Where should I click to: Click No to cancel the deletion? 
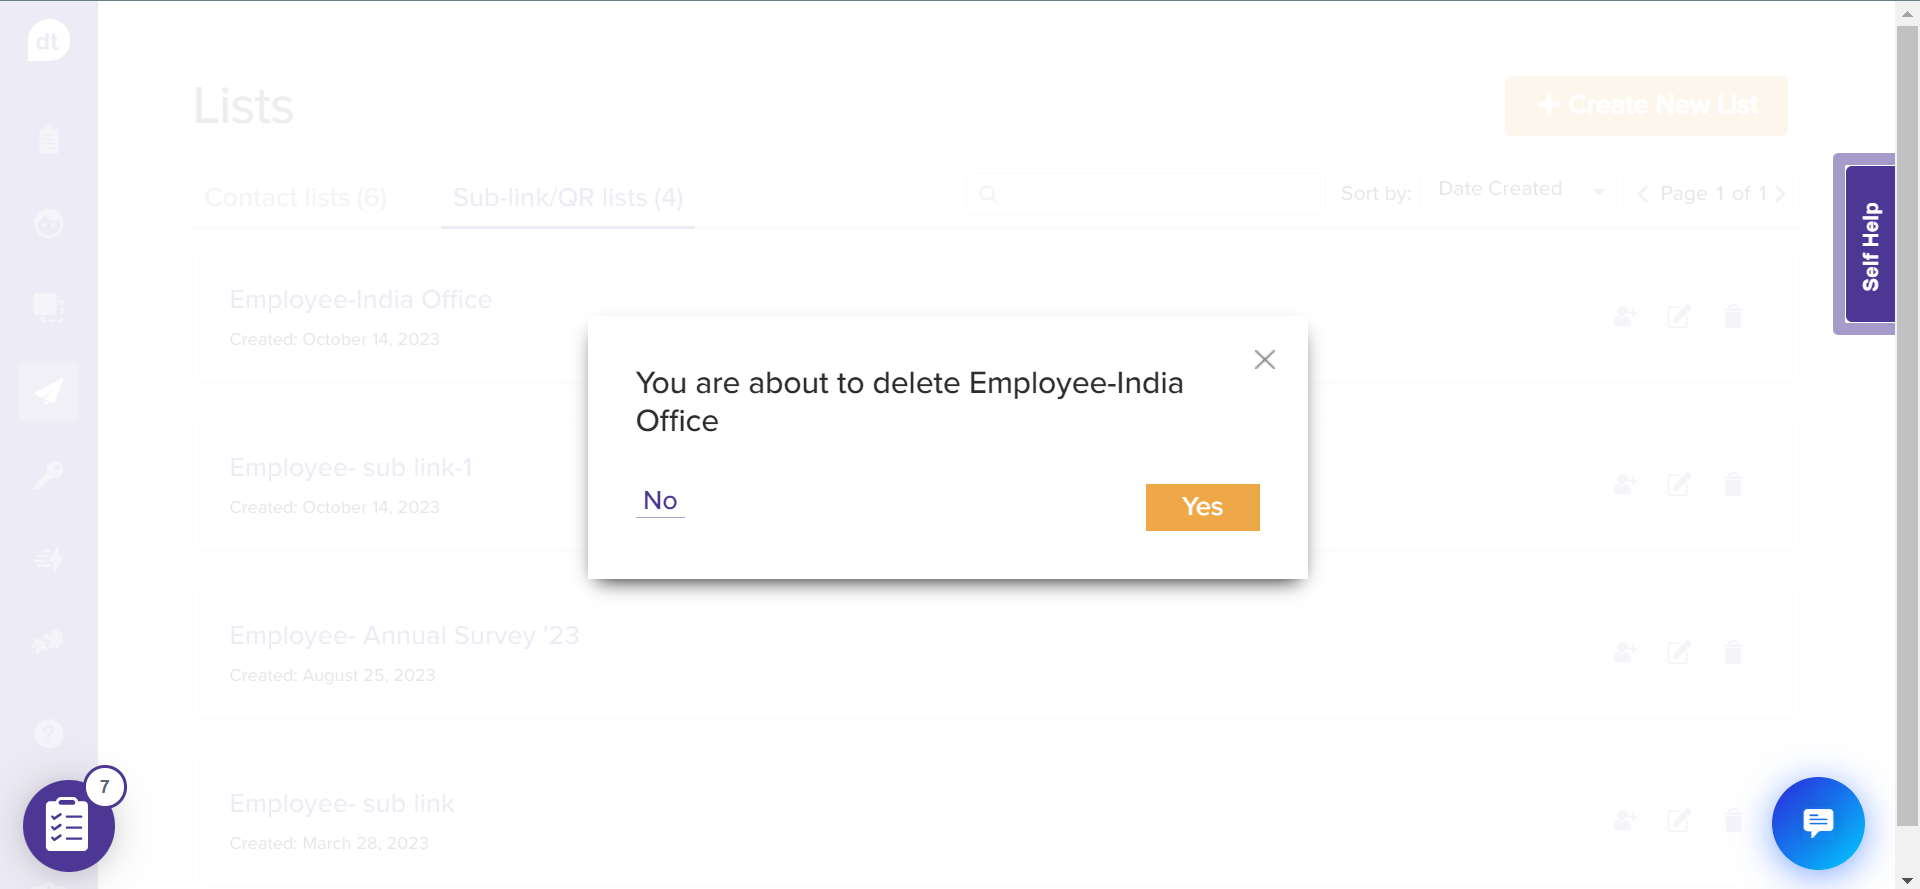(660, 501)
